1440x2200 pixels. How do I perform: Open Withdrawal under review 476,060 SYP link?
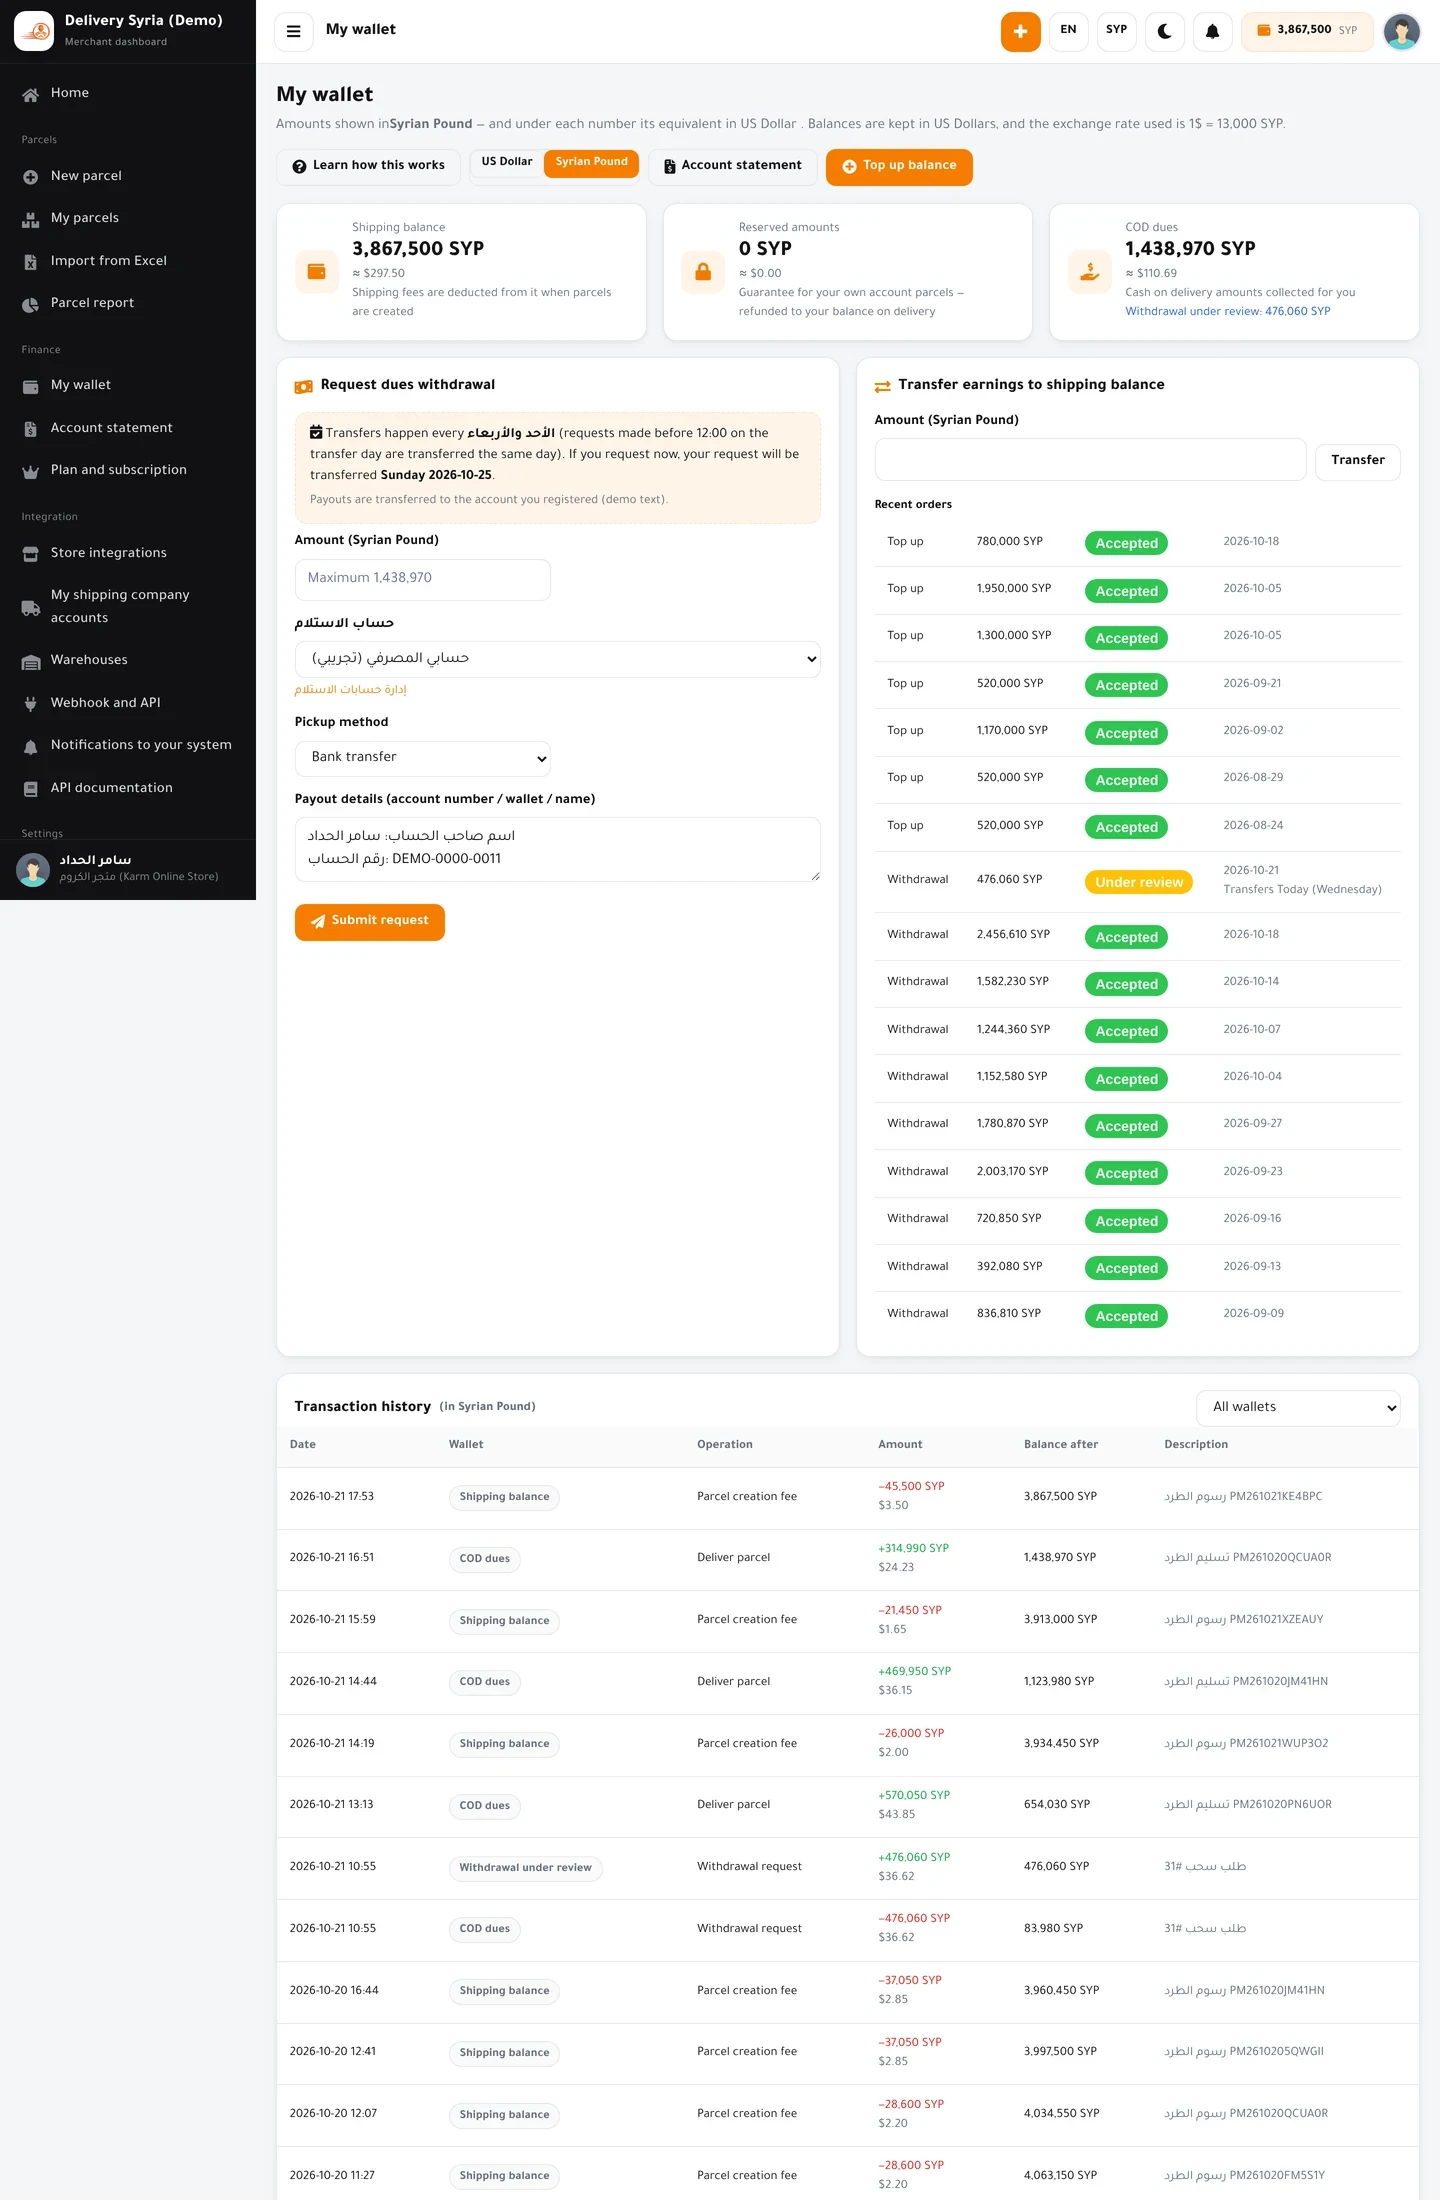(1227, 312)
